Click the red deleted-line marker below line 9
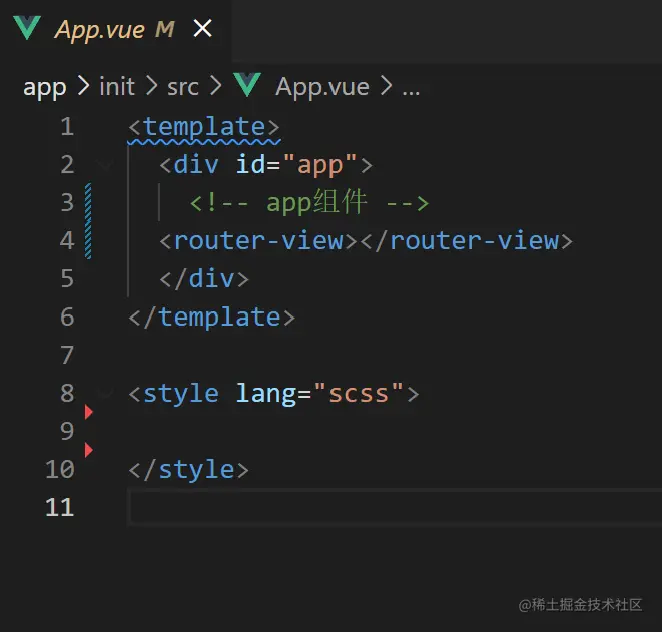Screen dimensions: 662x632 [x=88, y=450]
